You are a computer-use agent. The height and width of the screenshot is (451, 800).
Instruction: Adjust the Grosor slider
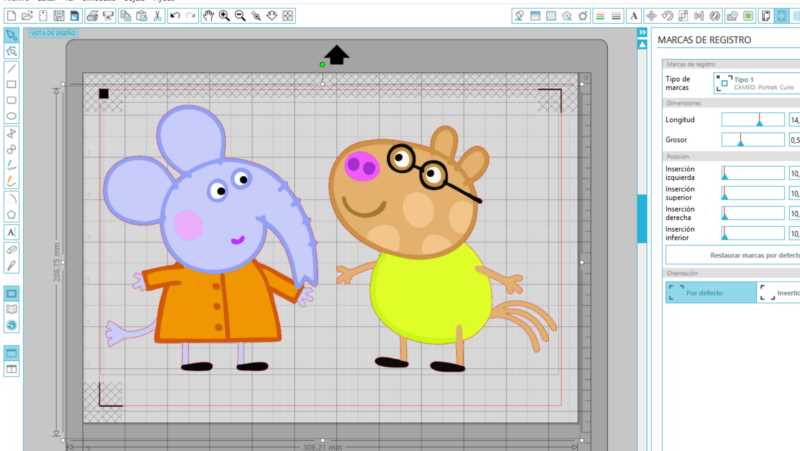pyautogui.click(x=753, y=140)
